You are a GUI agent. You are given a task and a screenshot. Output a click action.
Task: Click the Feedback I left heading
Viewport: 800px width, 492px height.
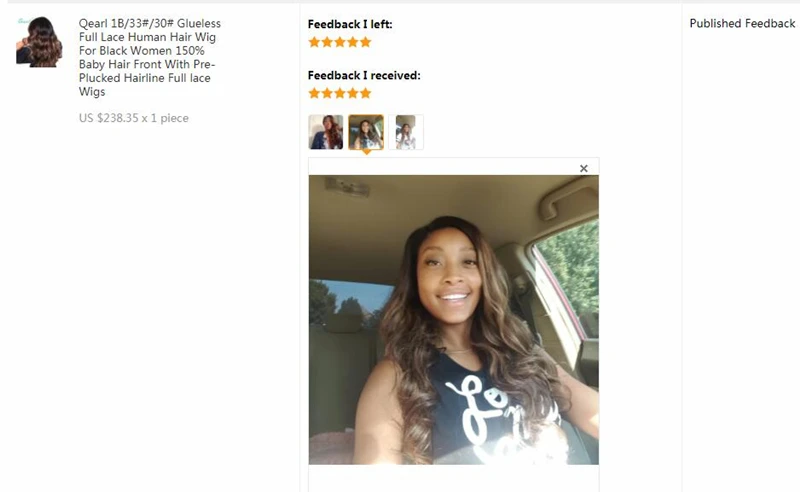(x=350, y=24)
